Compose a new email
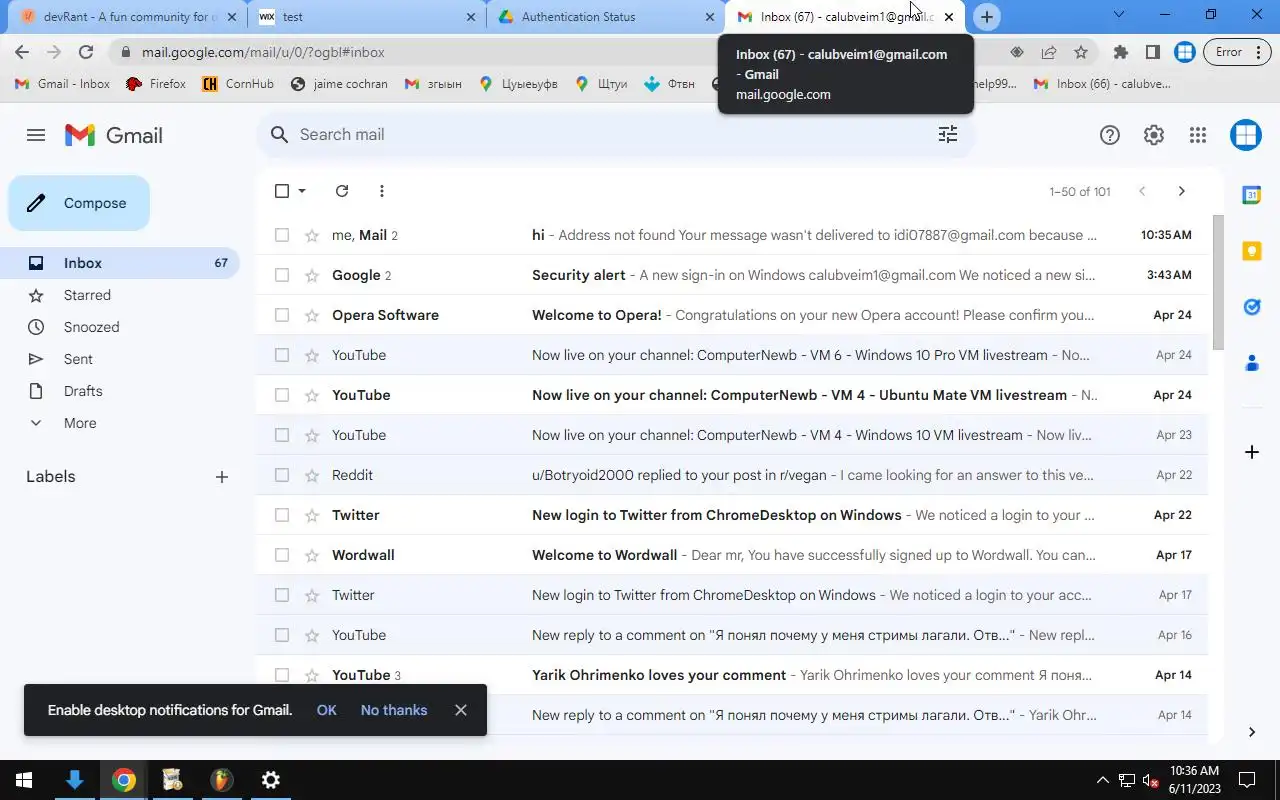The height and width of the screenshot is (800, 1280). pyautogui.click(x=79, y=203)
